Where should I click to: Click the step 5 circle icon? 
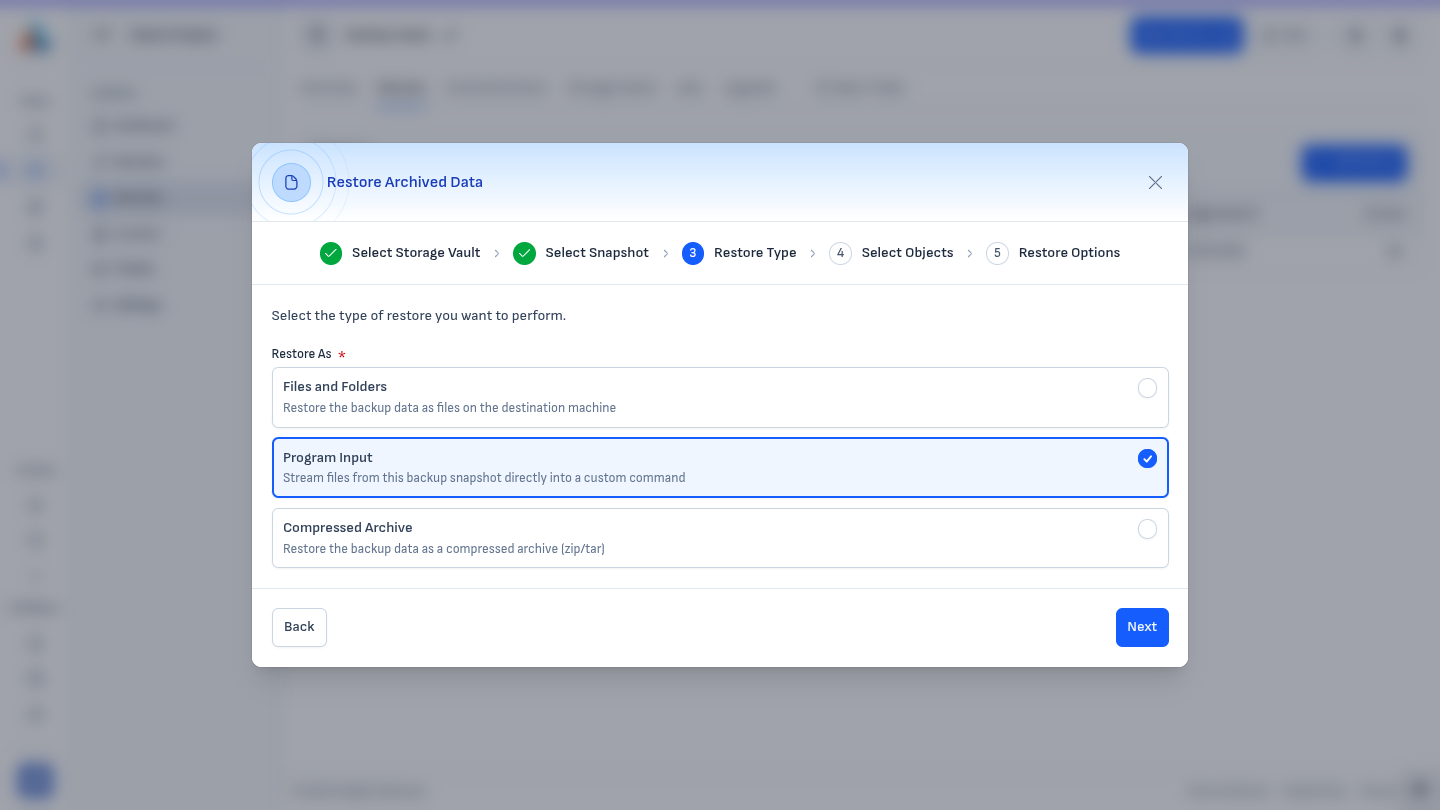pyautogui.click(x=997, y=253)
